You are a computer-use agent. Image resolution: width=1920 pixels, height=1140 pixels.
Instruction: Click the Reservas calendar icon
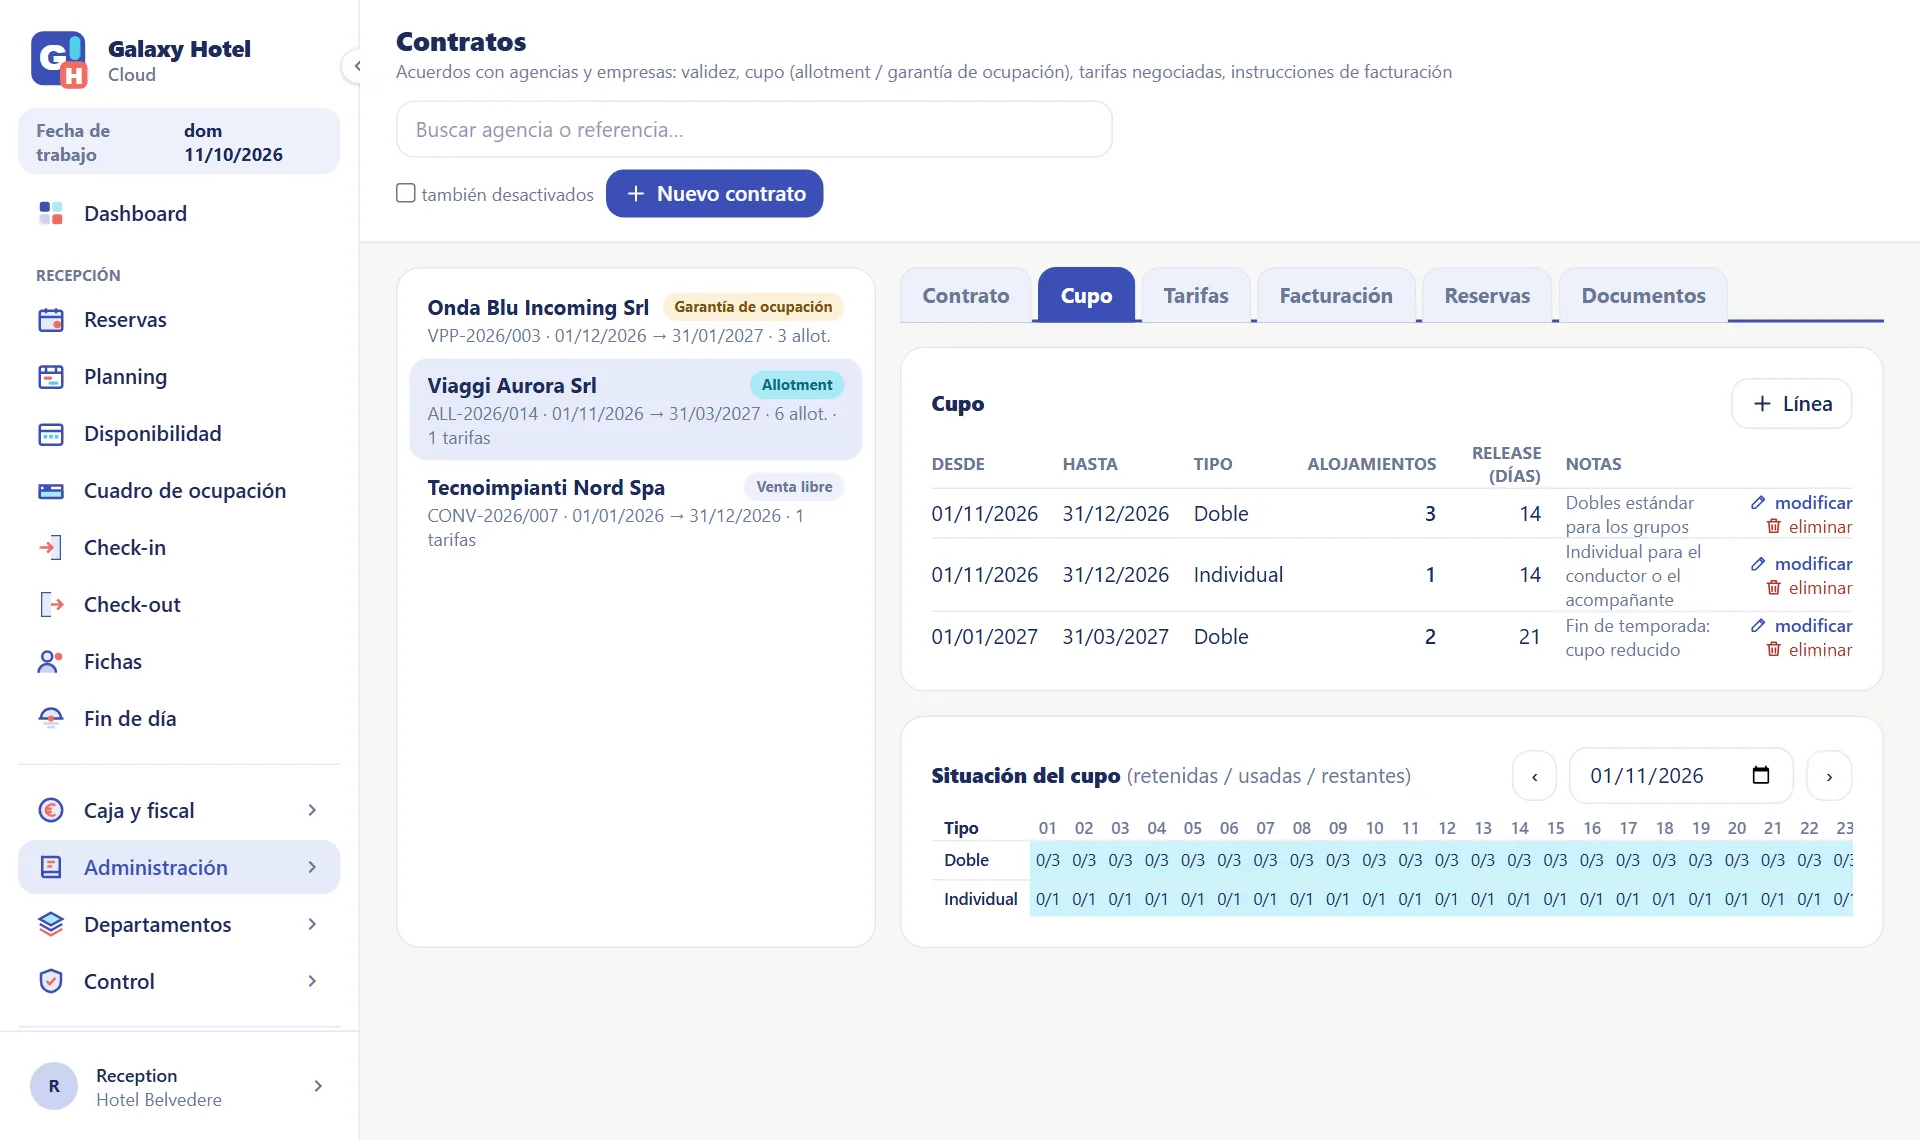pyautogui.click(x=50, y=320)
